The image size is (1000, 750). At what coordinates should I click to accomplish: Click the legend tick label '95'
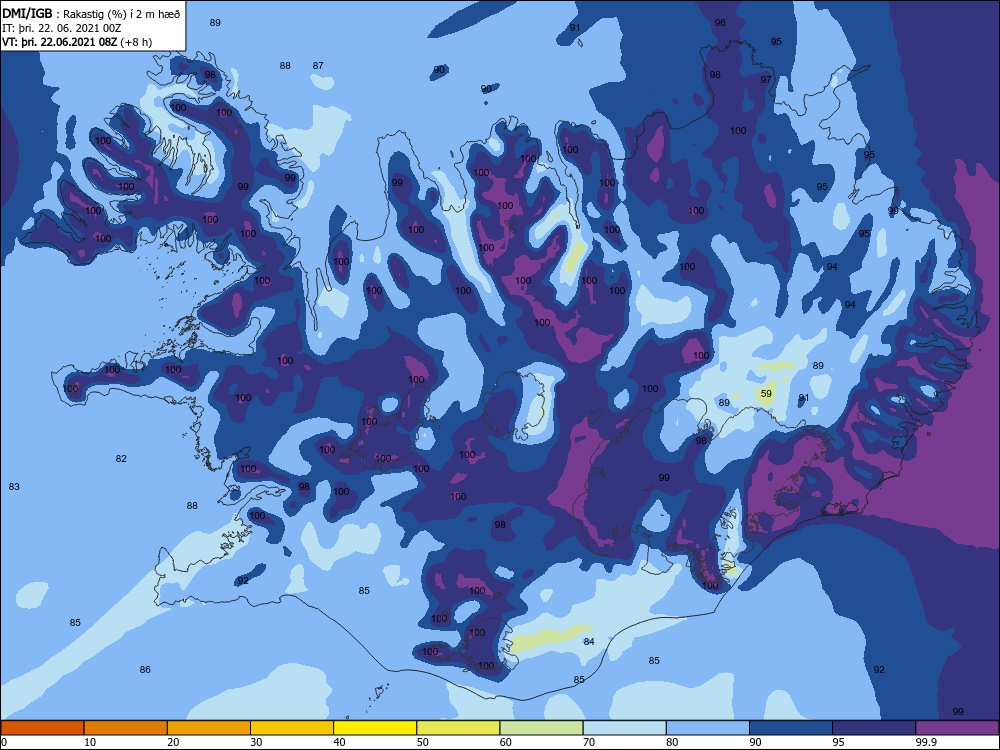(838, 742)
